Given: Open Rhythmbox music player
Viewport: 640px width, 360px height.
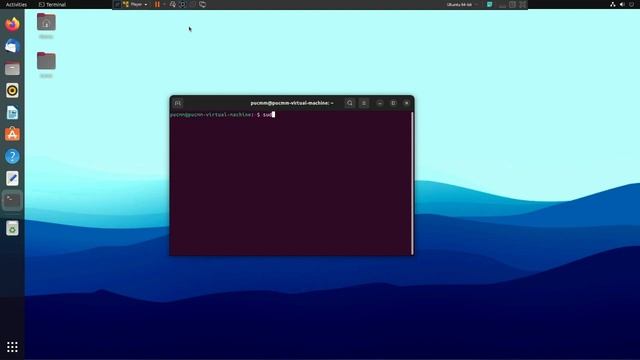Looking at the screenshot, I should [12, 90].
